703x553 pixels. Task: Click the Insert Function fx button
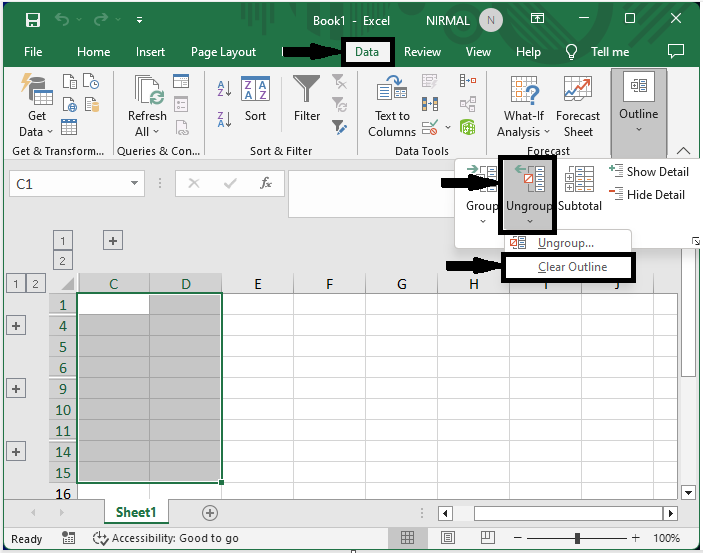tap(266, 183)
